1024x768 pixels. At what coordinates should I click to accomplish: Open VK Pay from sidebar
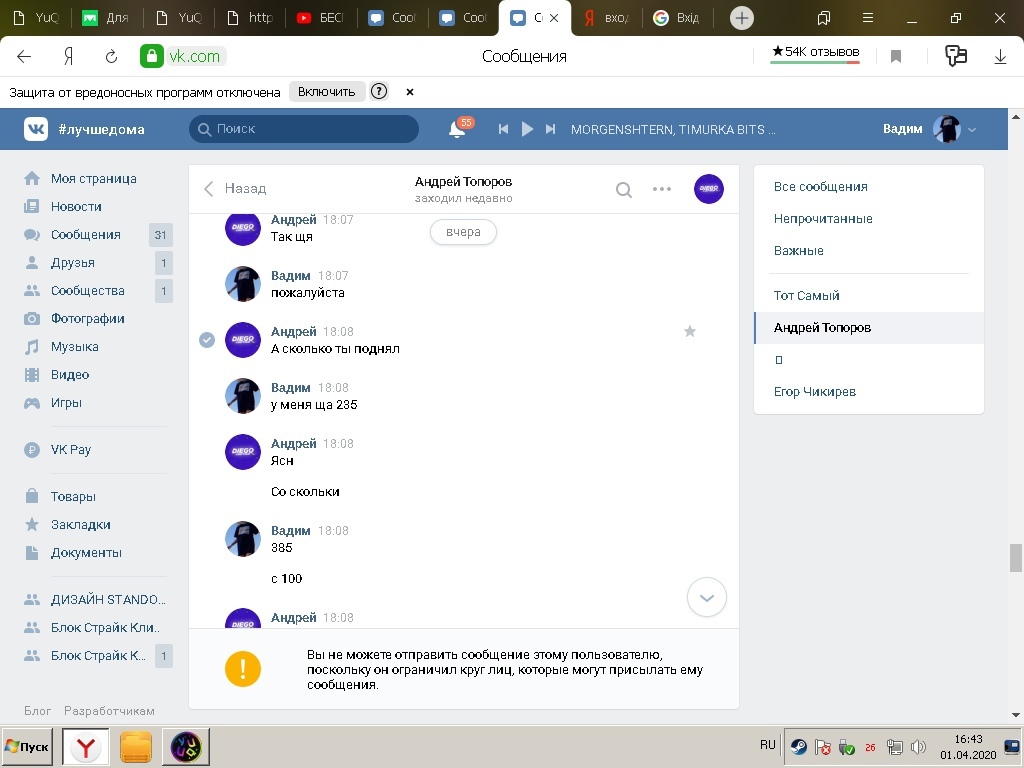[70, 449]
